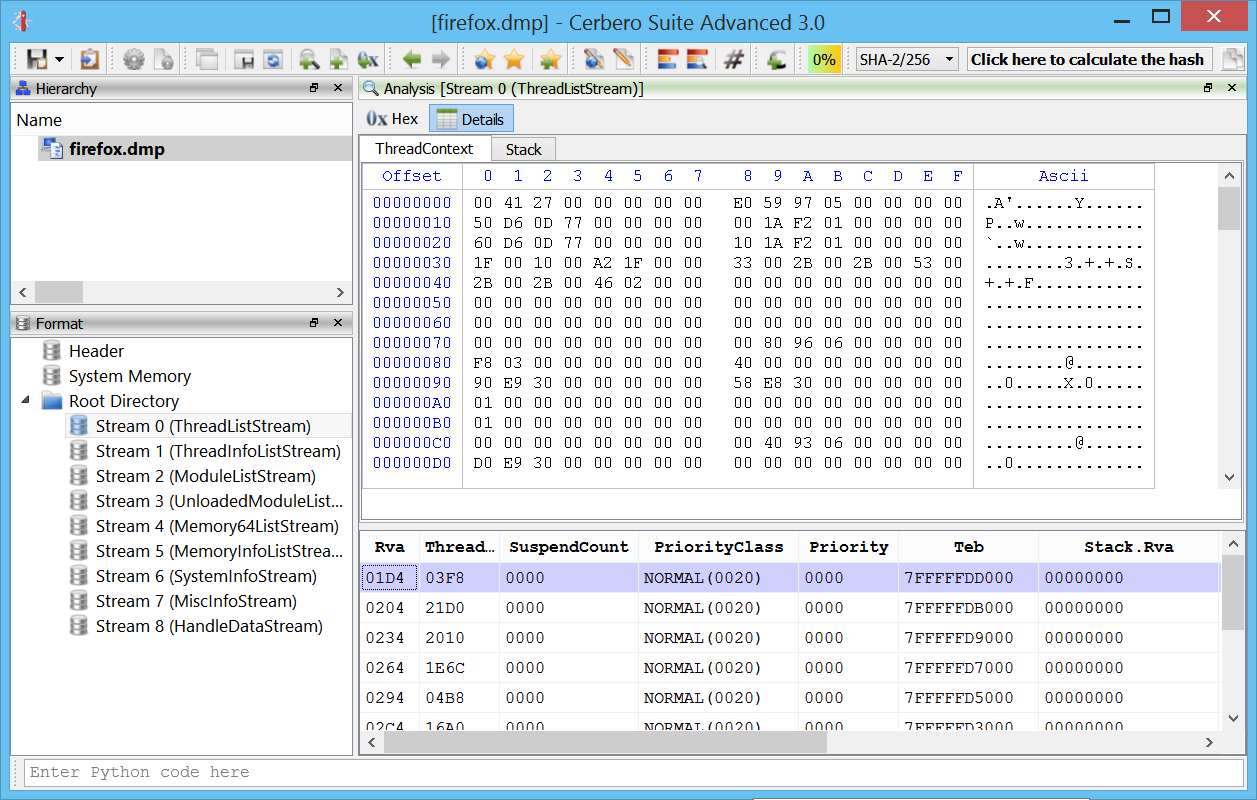Image resolution: width=1257 pixels, height=800 pixels.
Task: Click the file settings gear icon
Action: [x=163, y=59]
